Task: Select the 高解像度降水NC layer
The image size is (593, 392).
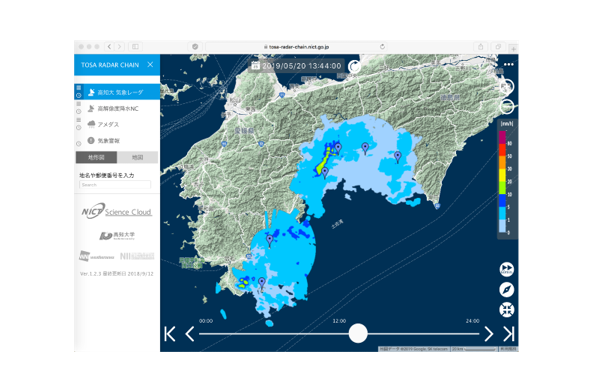Action: pyautogui.click(x=117, y=108)
